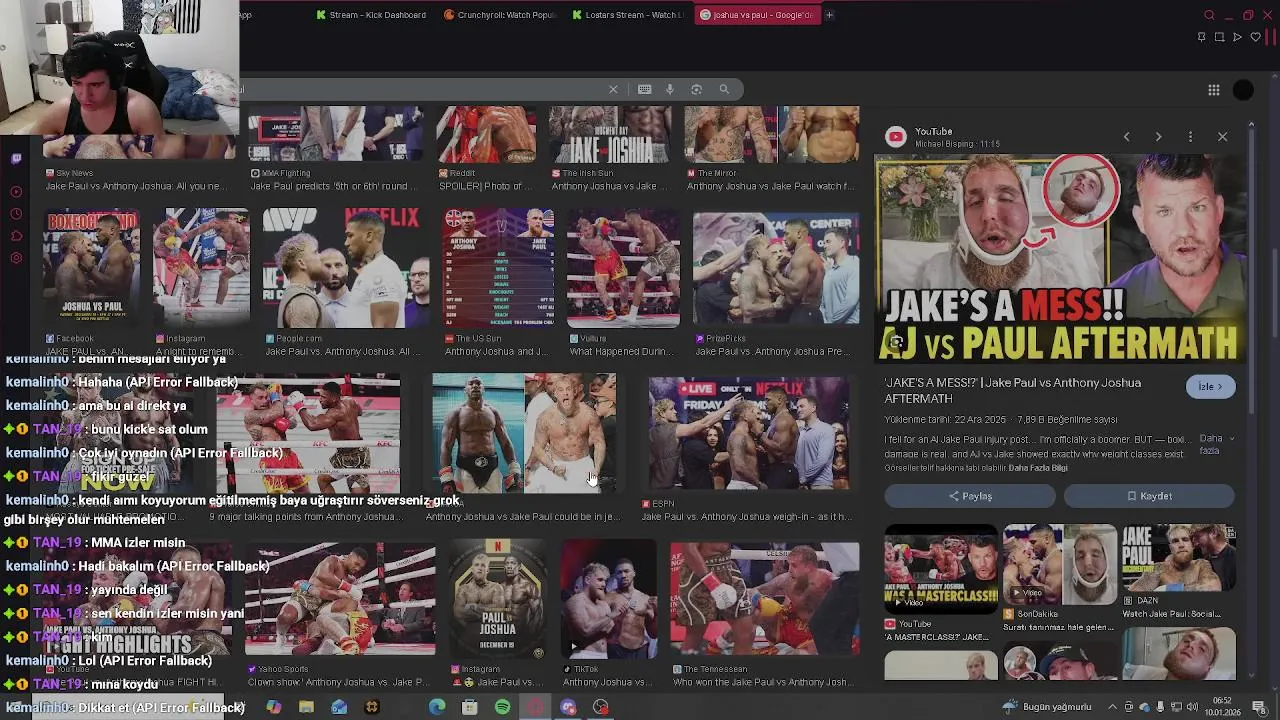Open Daha Fazla Bilgi copyright link
1280x720 pixels.
click(1038, 468)
